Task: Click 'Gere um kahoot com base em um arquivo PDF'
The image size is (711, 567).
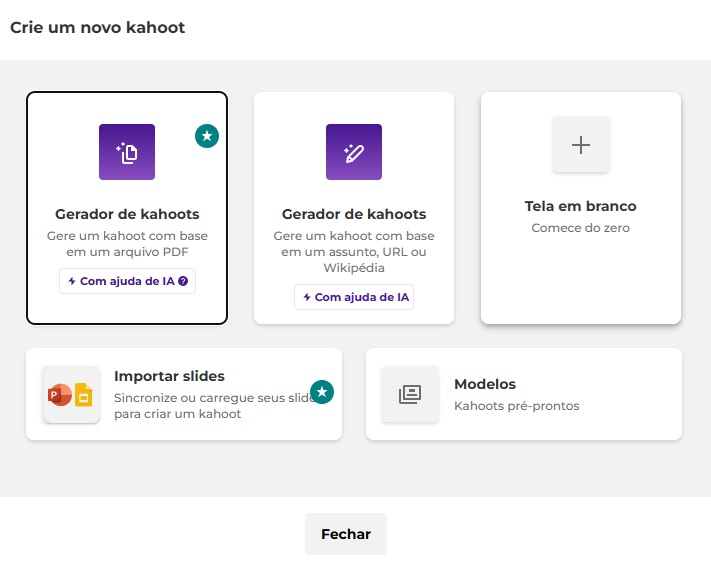Action: pos(127,244)
